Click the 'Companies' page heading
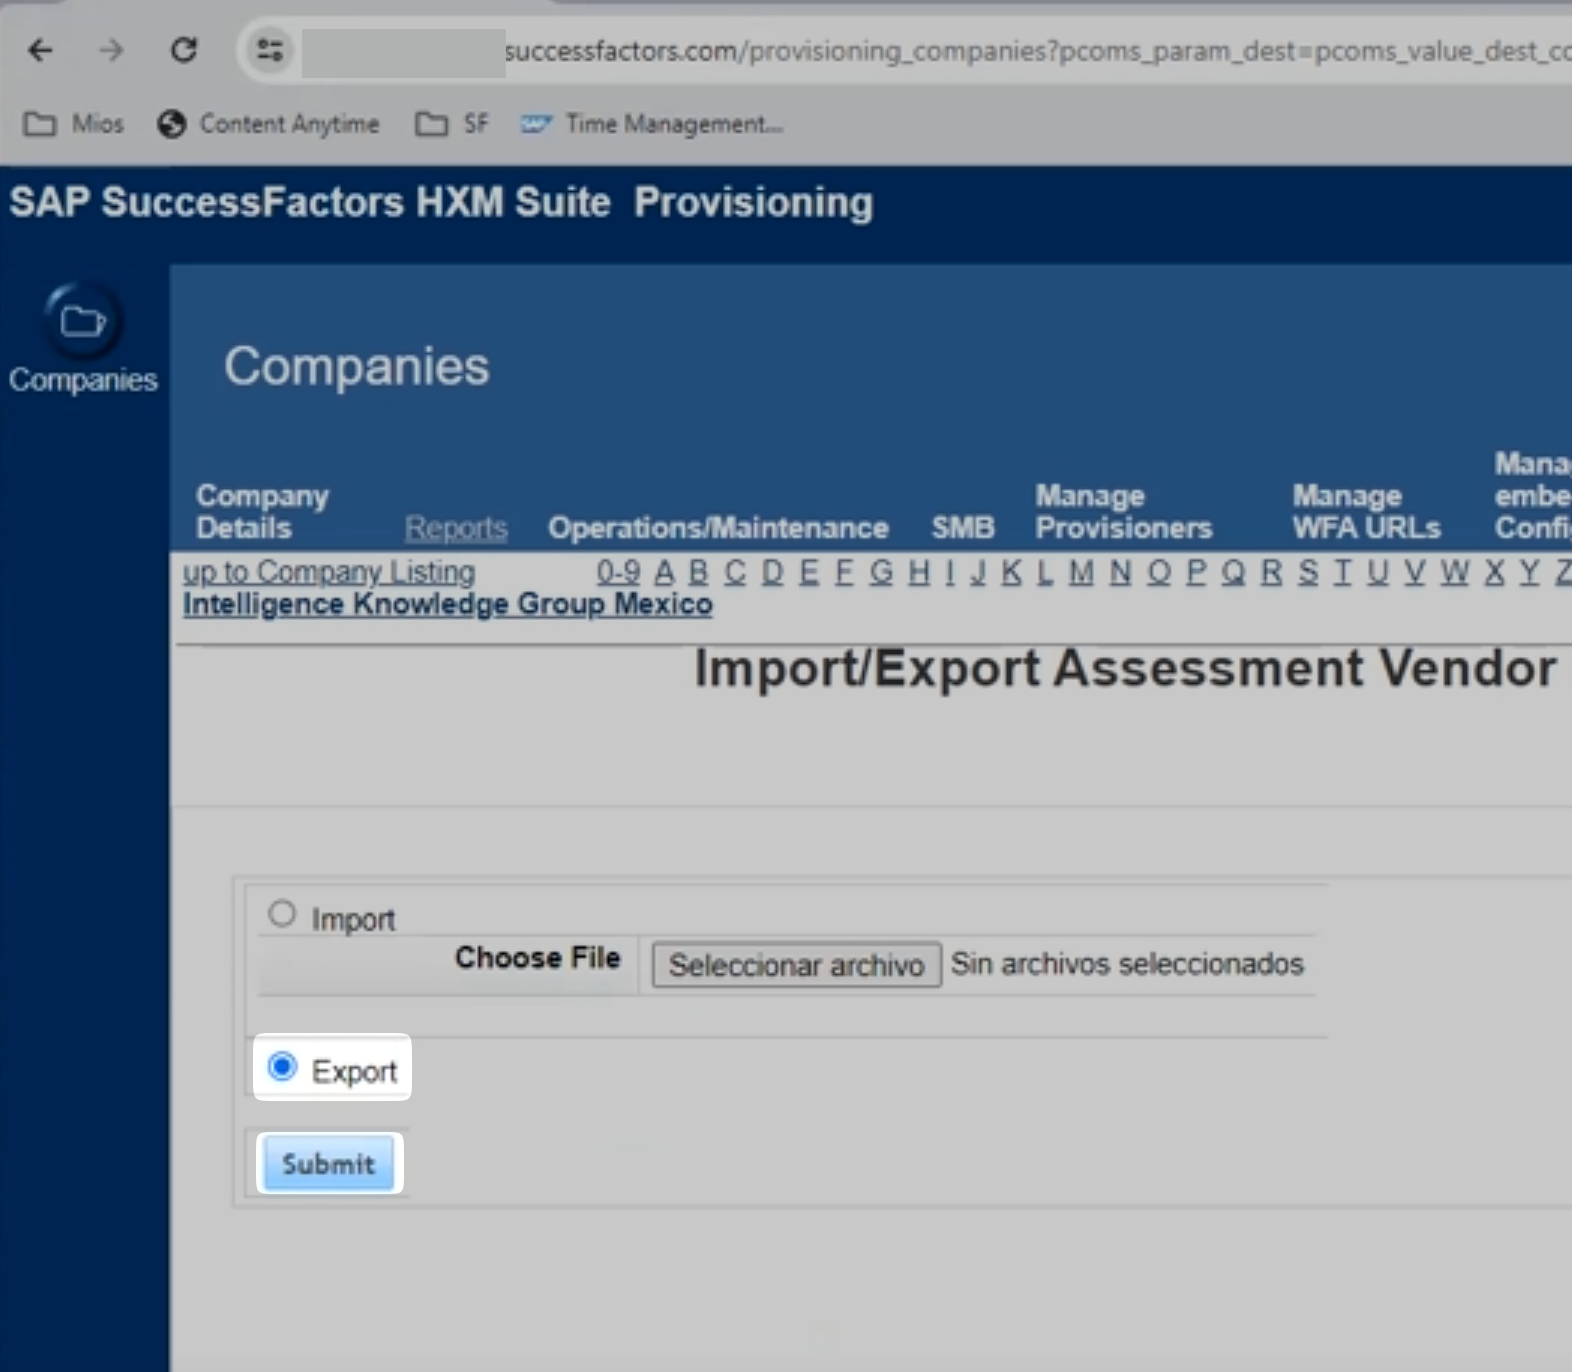This screenshot has width=1572, height=1372. click(357, 366)
